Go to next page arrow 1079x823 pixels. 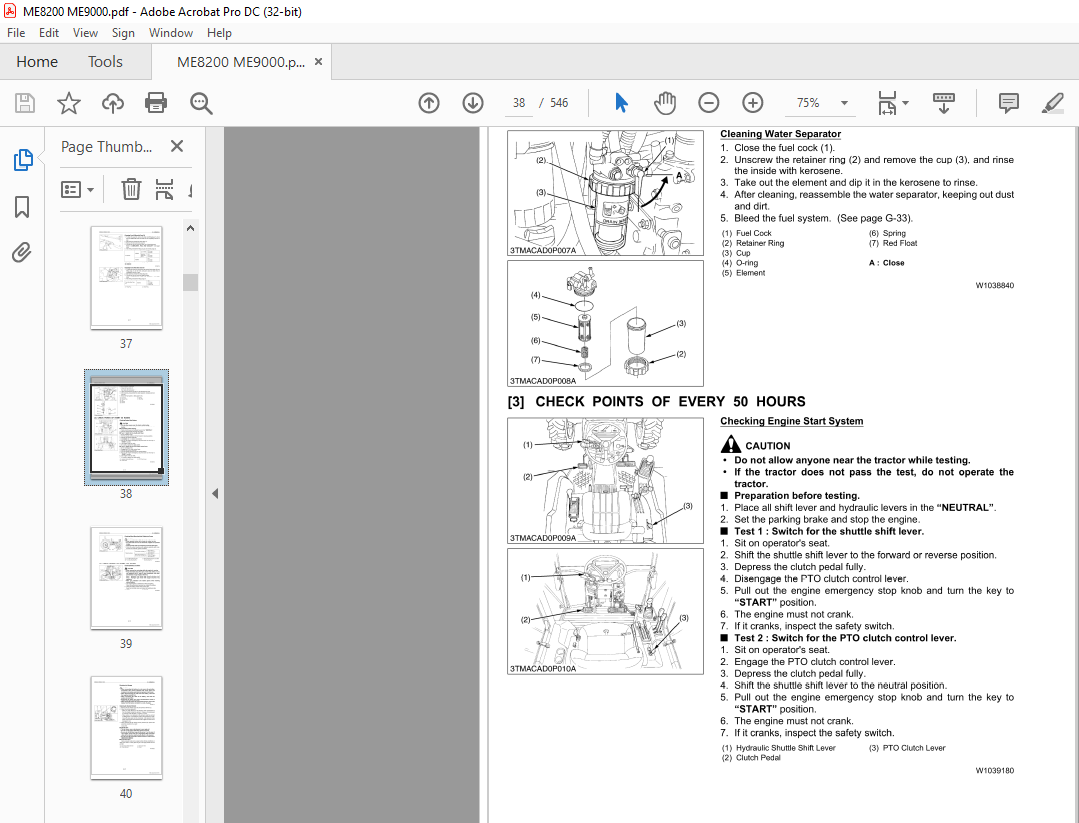(x=473, y=103)
